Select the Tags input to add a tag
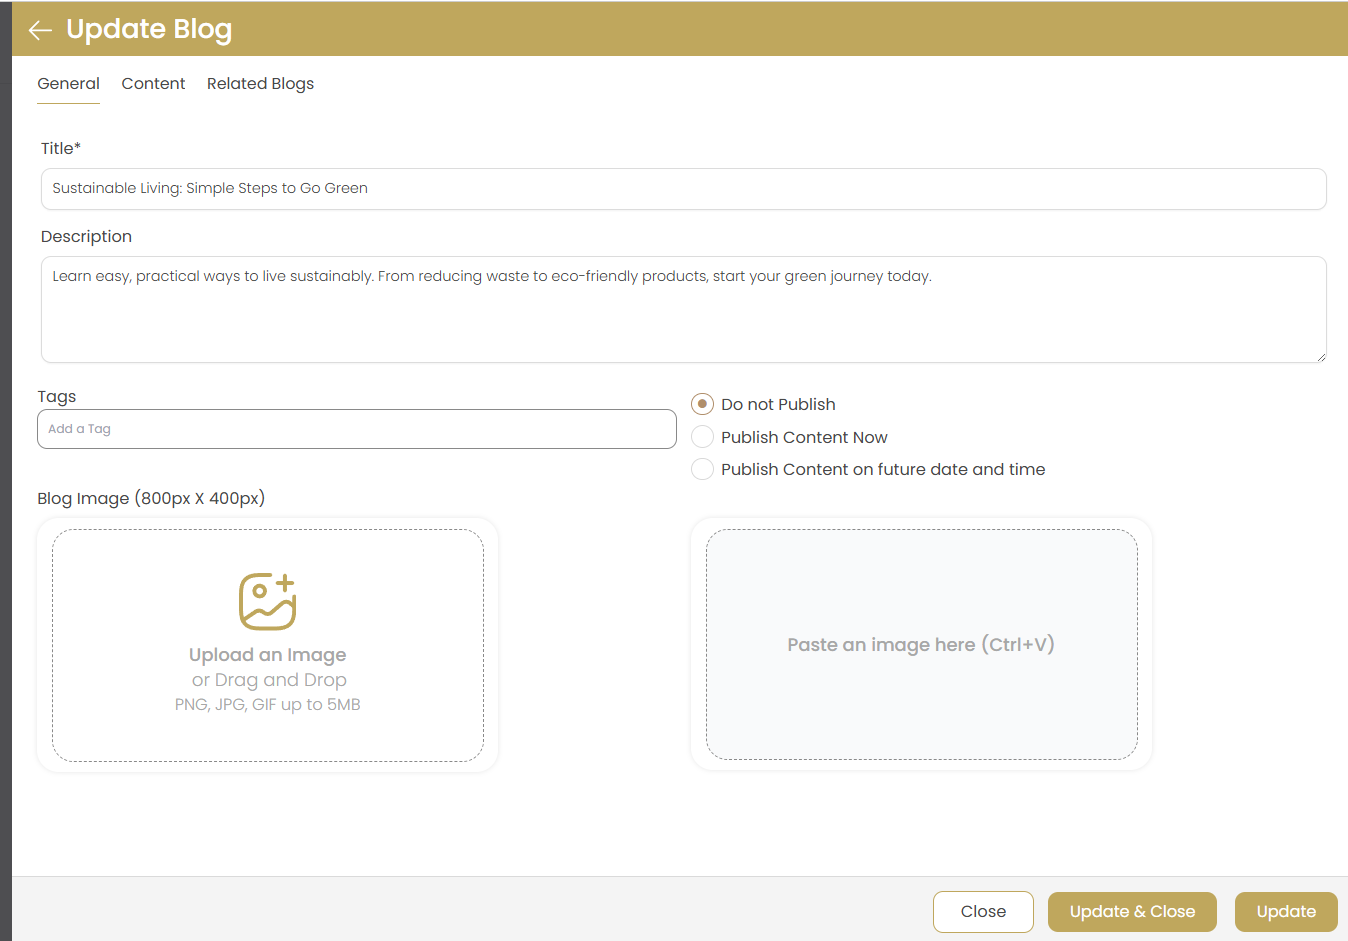 click(x=357, y=429)
